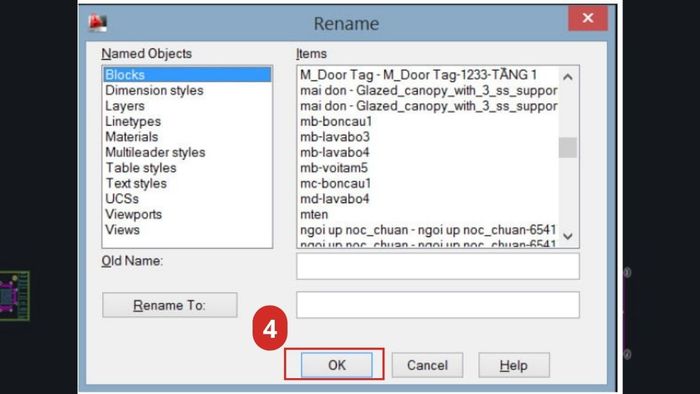This screenshot has width=700, height=394.
Task: Click the Rename To button
Action: 170,305
